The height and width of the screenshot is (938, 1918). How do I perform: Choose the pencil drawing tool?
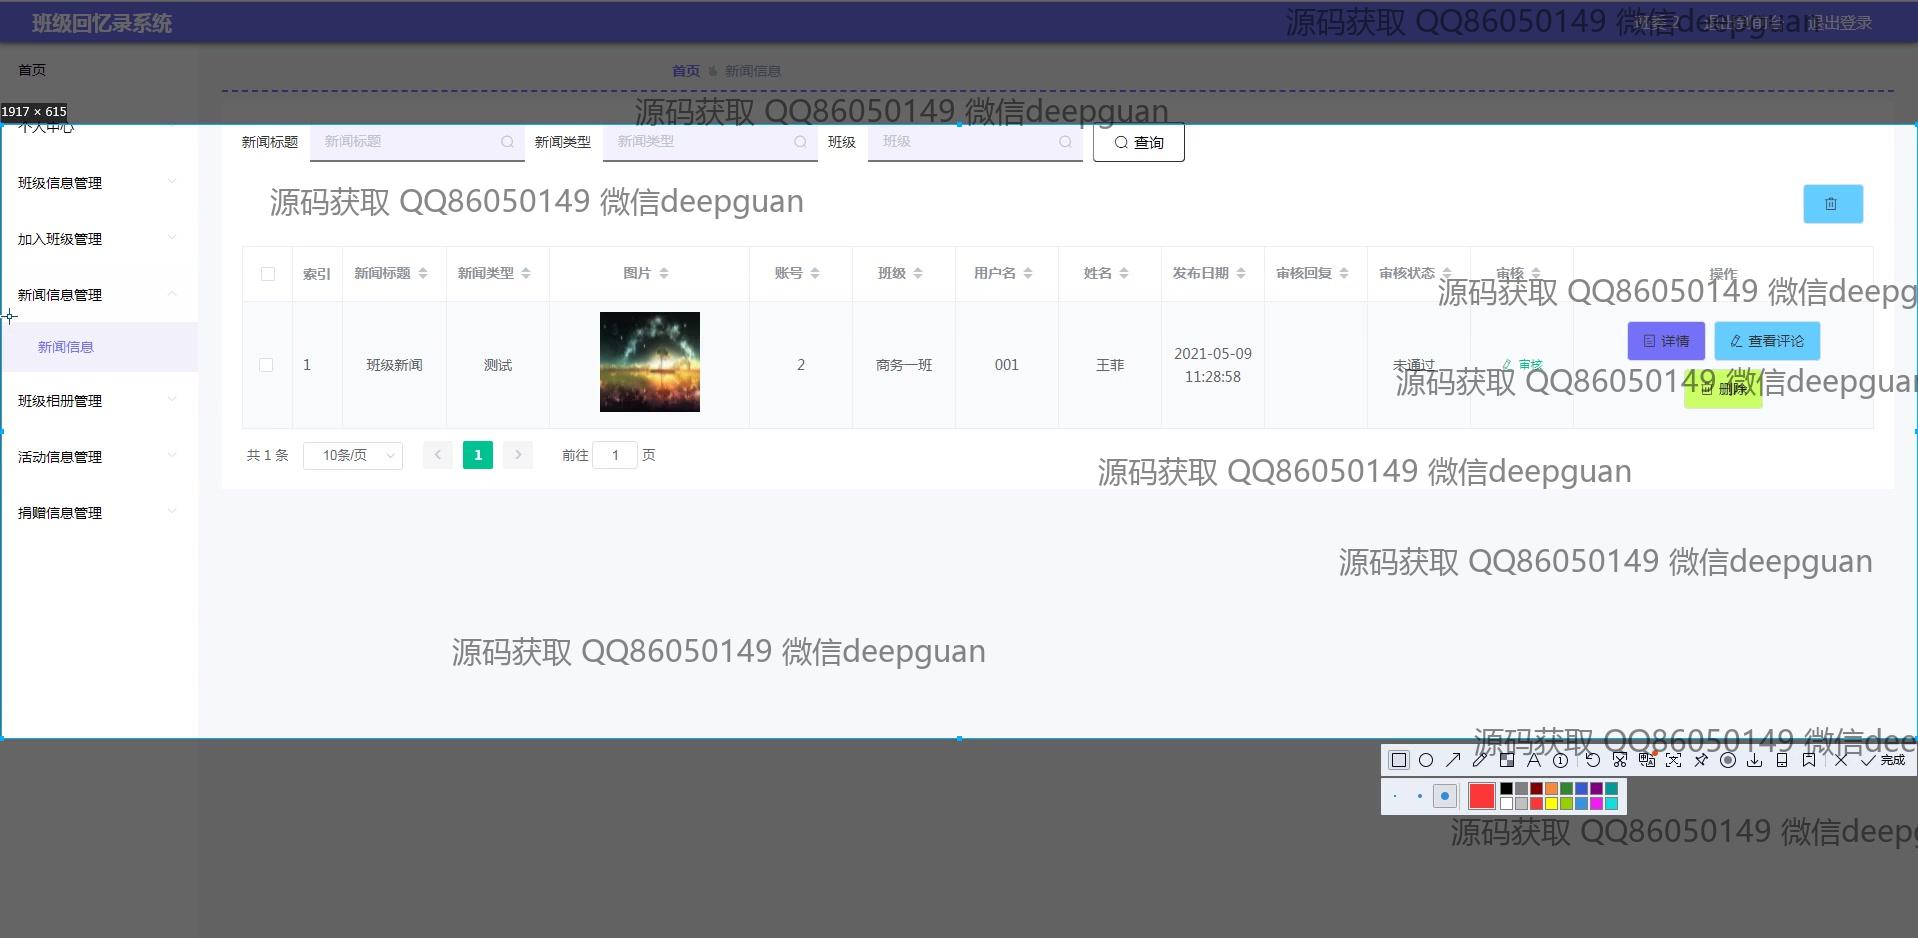(x=1480, y=760)
